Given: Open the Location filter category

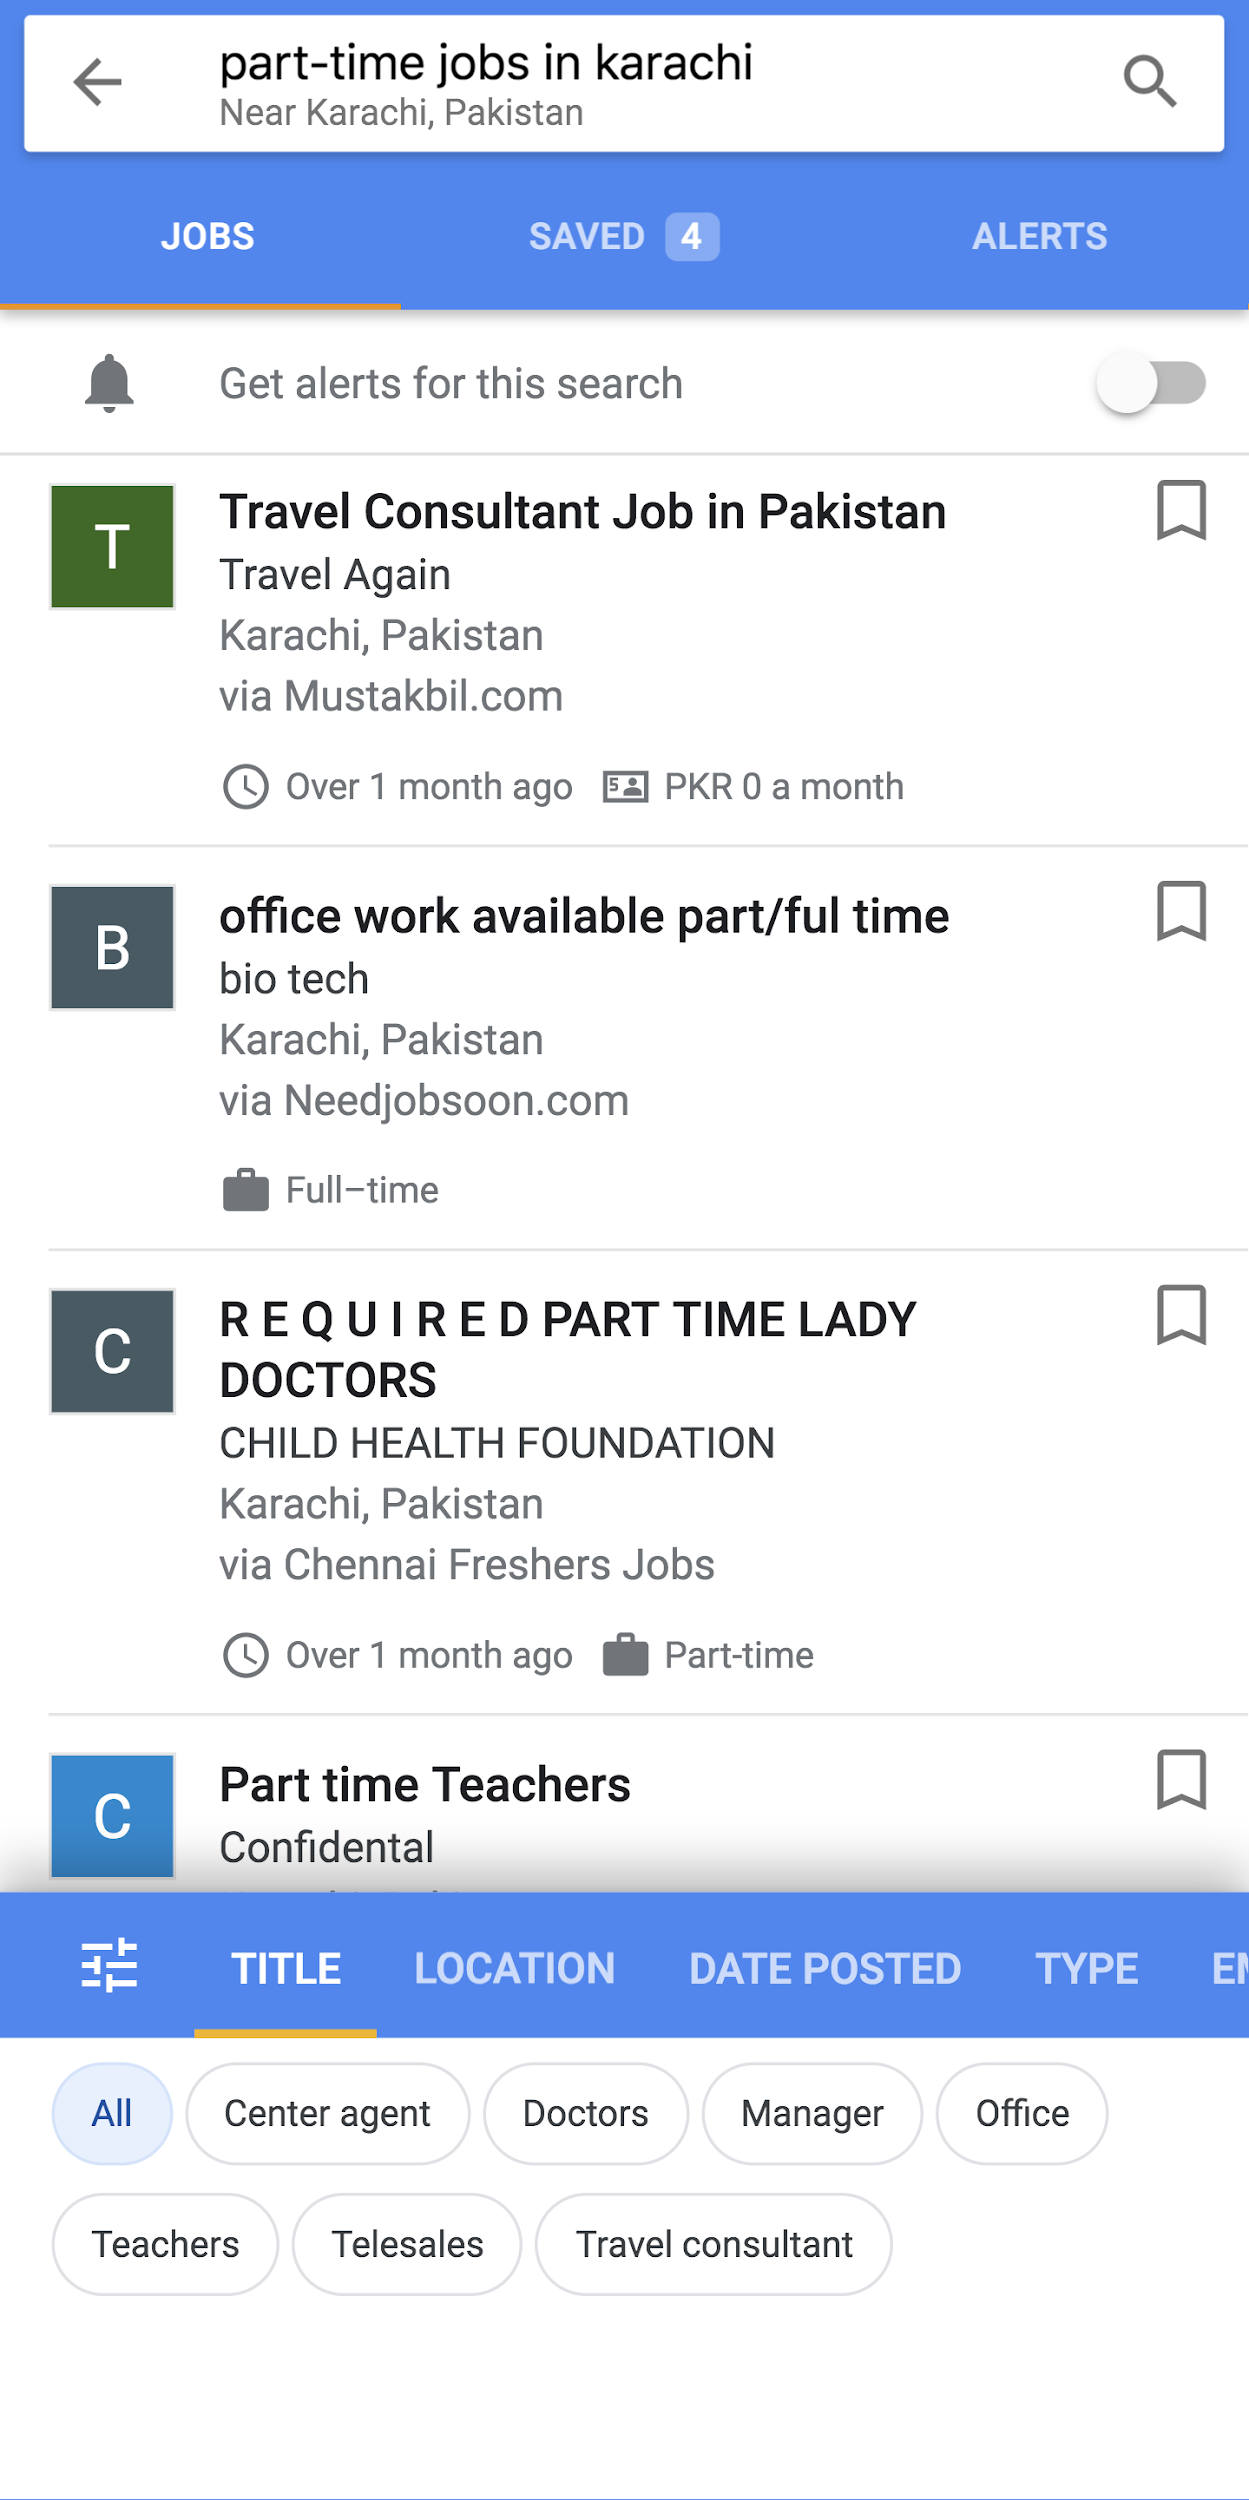Looking at the screenshot, I should (515, 1968).
